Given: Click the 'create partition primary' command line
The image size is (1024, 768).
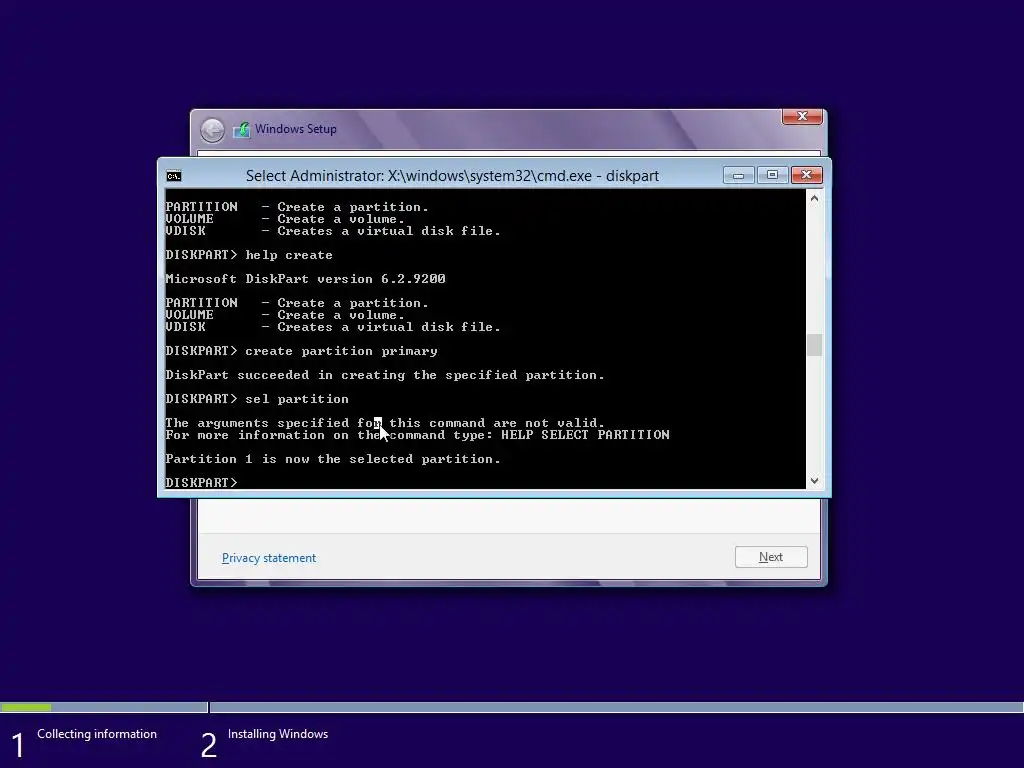Looking at the screenshot, I should click(x=302, y=351).
